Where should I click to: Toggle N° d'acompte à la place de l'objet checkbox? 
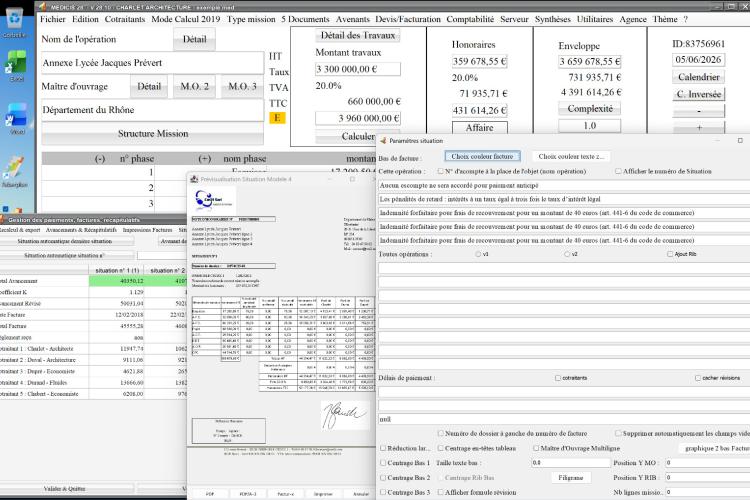(x=441, y=171)
